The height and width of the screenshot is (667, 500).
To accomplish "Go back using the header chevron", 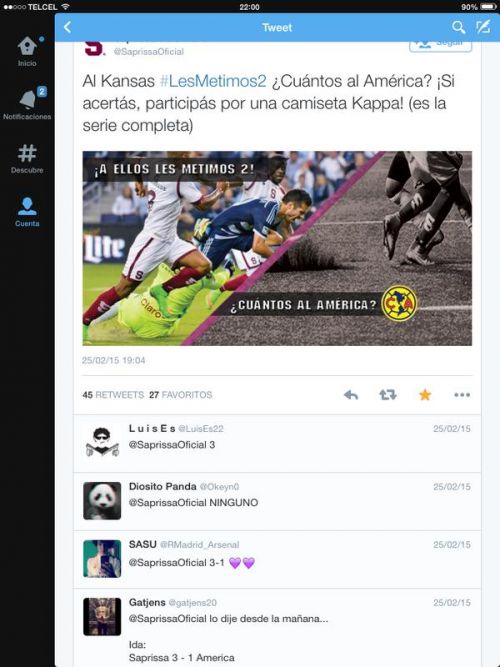I will (x=67, y=27).
